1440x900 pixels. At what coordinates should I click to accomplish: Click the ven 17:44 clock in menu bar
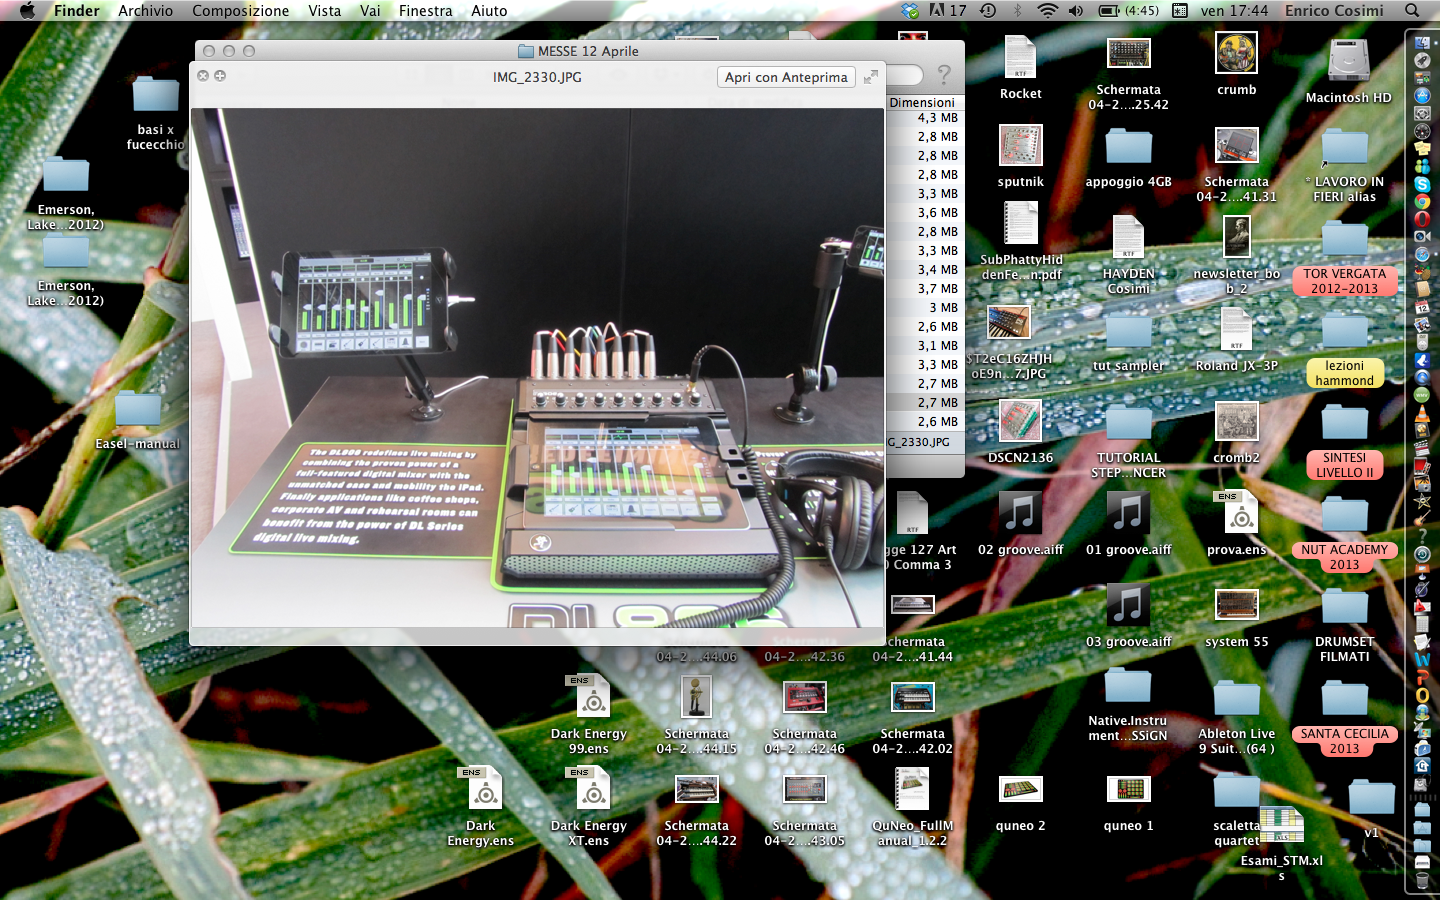click(x=1234, y=10)
